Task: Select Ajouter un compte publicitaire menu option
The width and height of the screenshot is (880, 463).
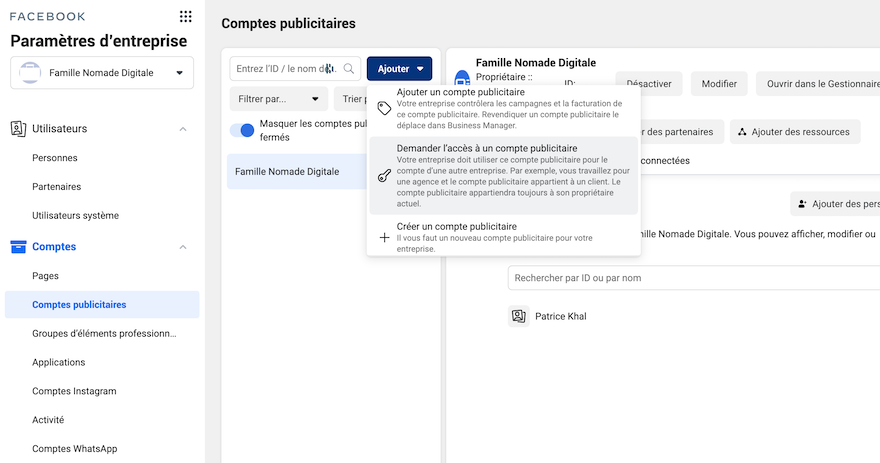Action: [x=503, y=108]
